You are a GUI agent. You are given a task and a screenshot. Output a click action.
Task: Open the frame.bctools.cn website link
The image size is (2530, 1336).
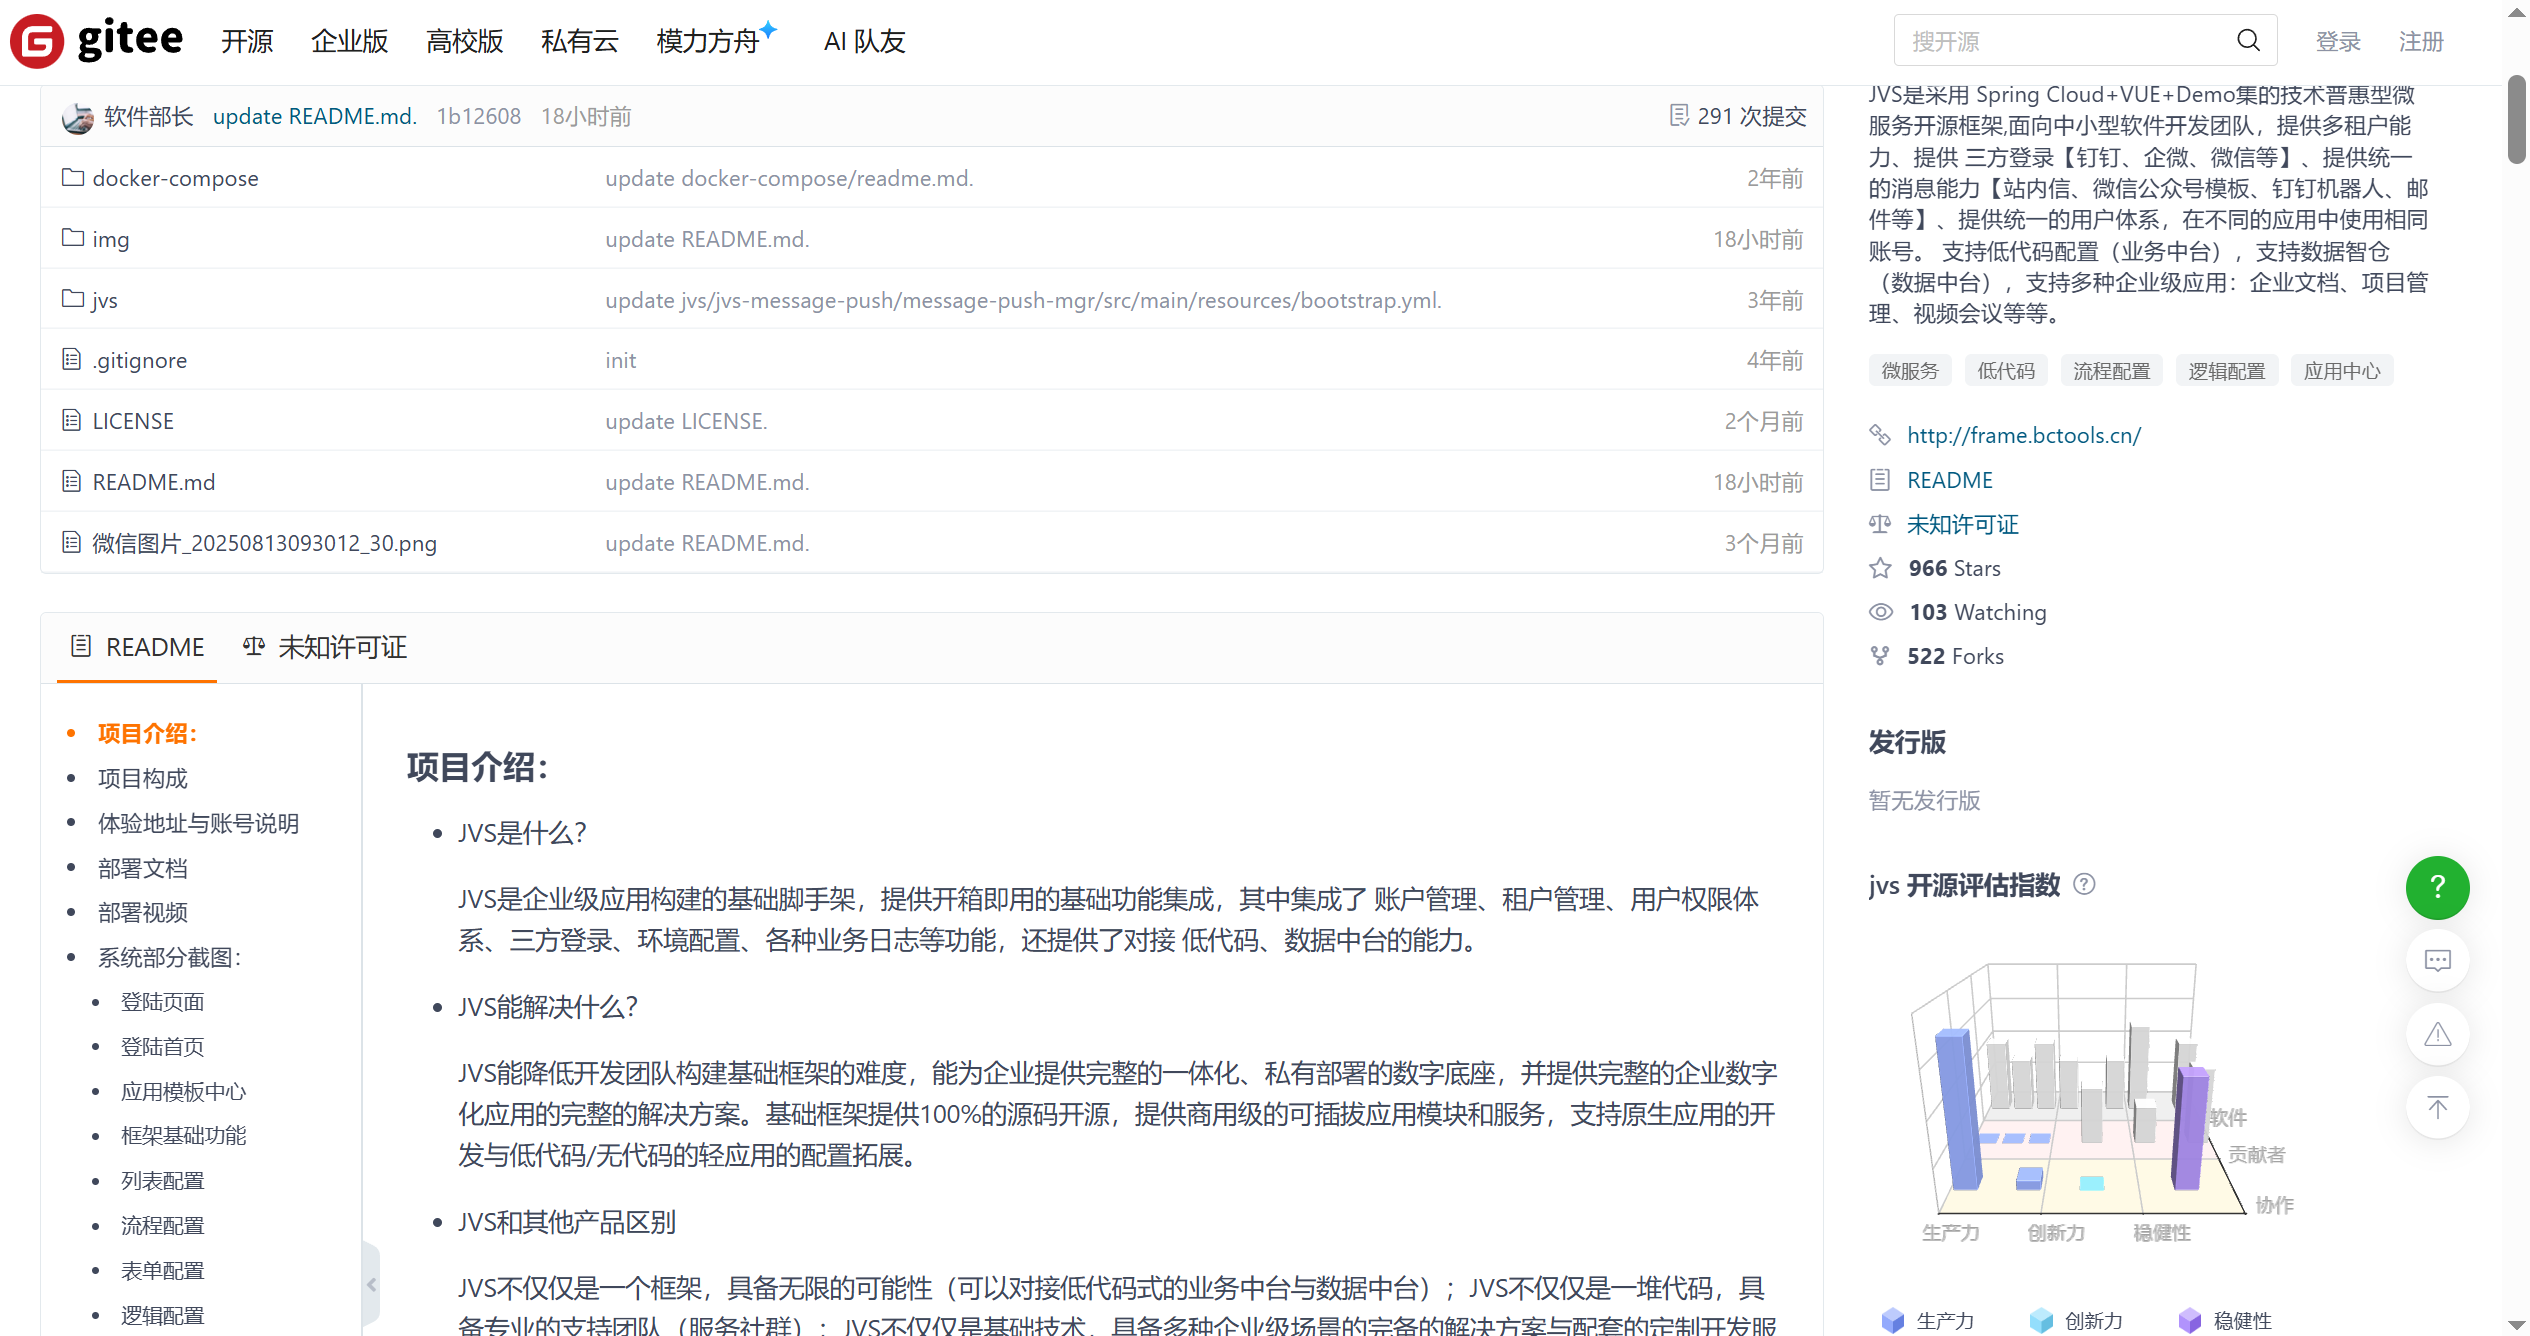pos(2023,435)
